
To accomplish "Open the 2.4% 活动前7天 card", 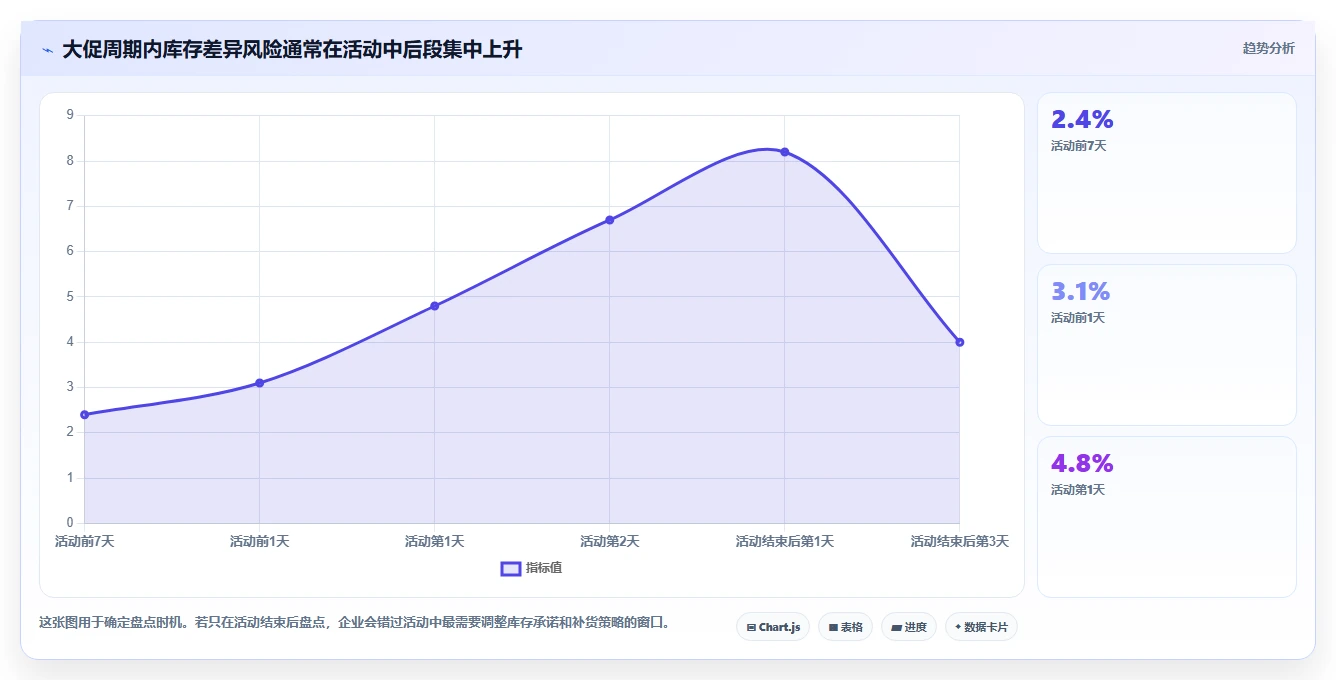I will pos(1167,173).
